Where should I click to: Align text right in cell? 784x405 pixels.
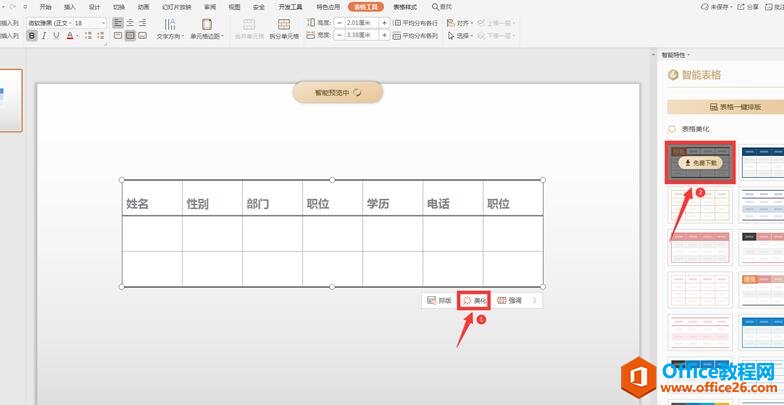(x=142, y=22)
